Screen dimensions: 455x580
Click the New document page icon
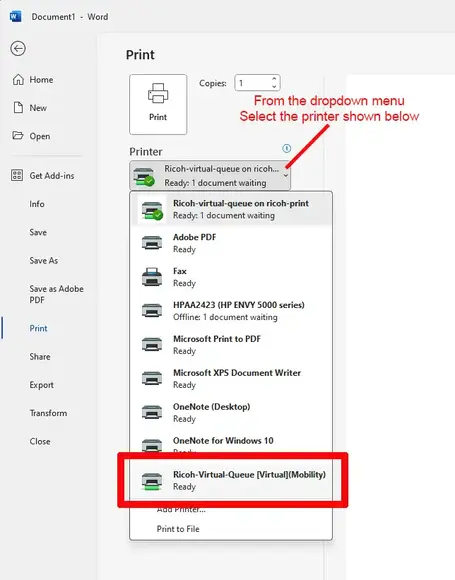tap(18, 108)
